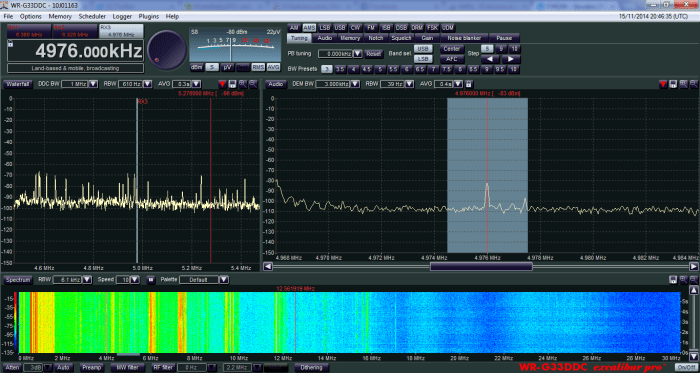Zoom out on the DDC spectrum
The height and width of the screenshot is (373, 700).
[253, 84]
